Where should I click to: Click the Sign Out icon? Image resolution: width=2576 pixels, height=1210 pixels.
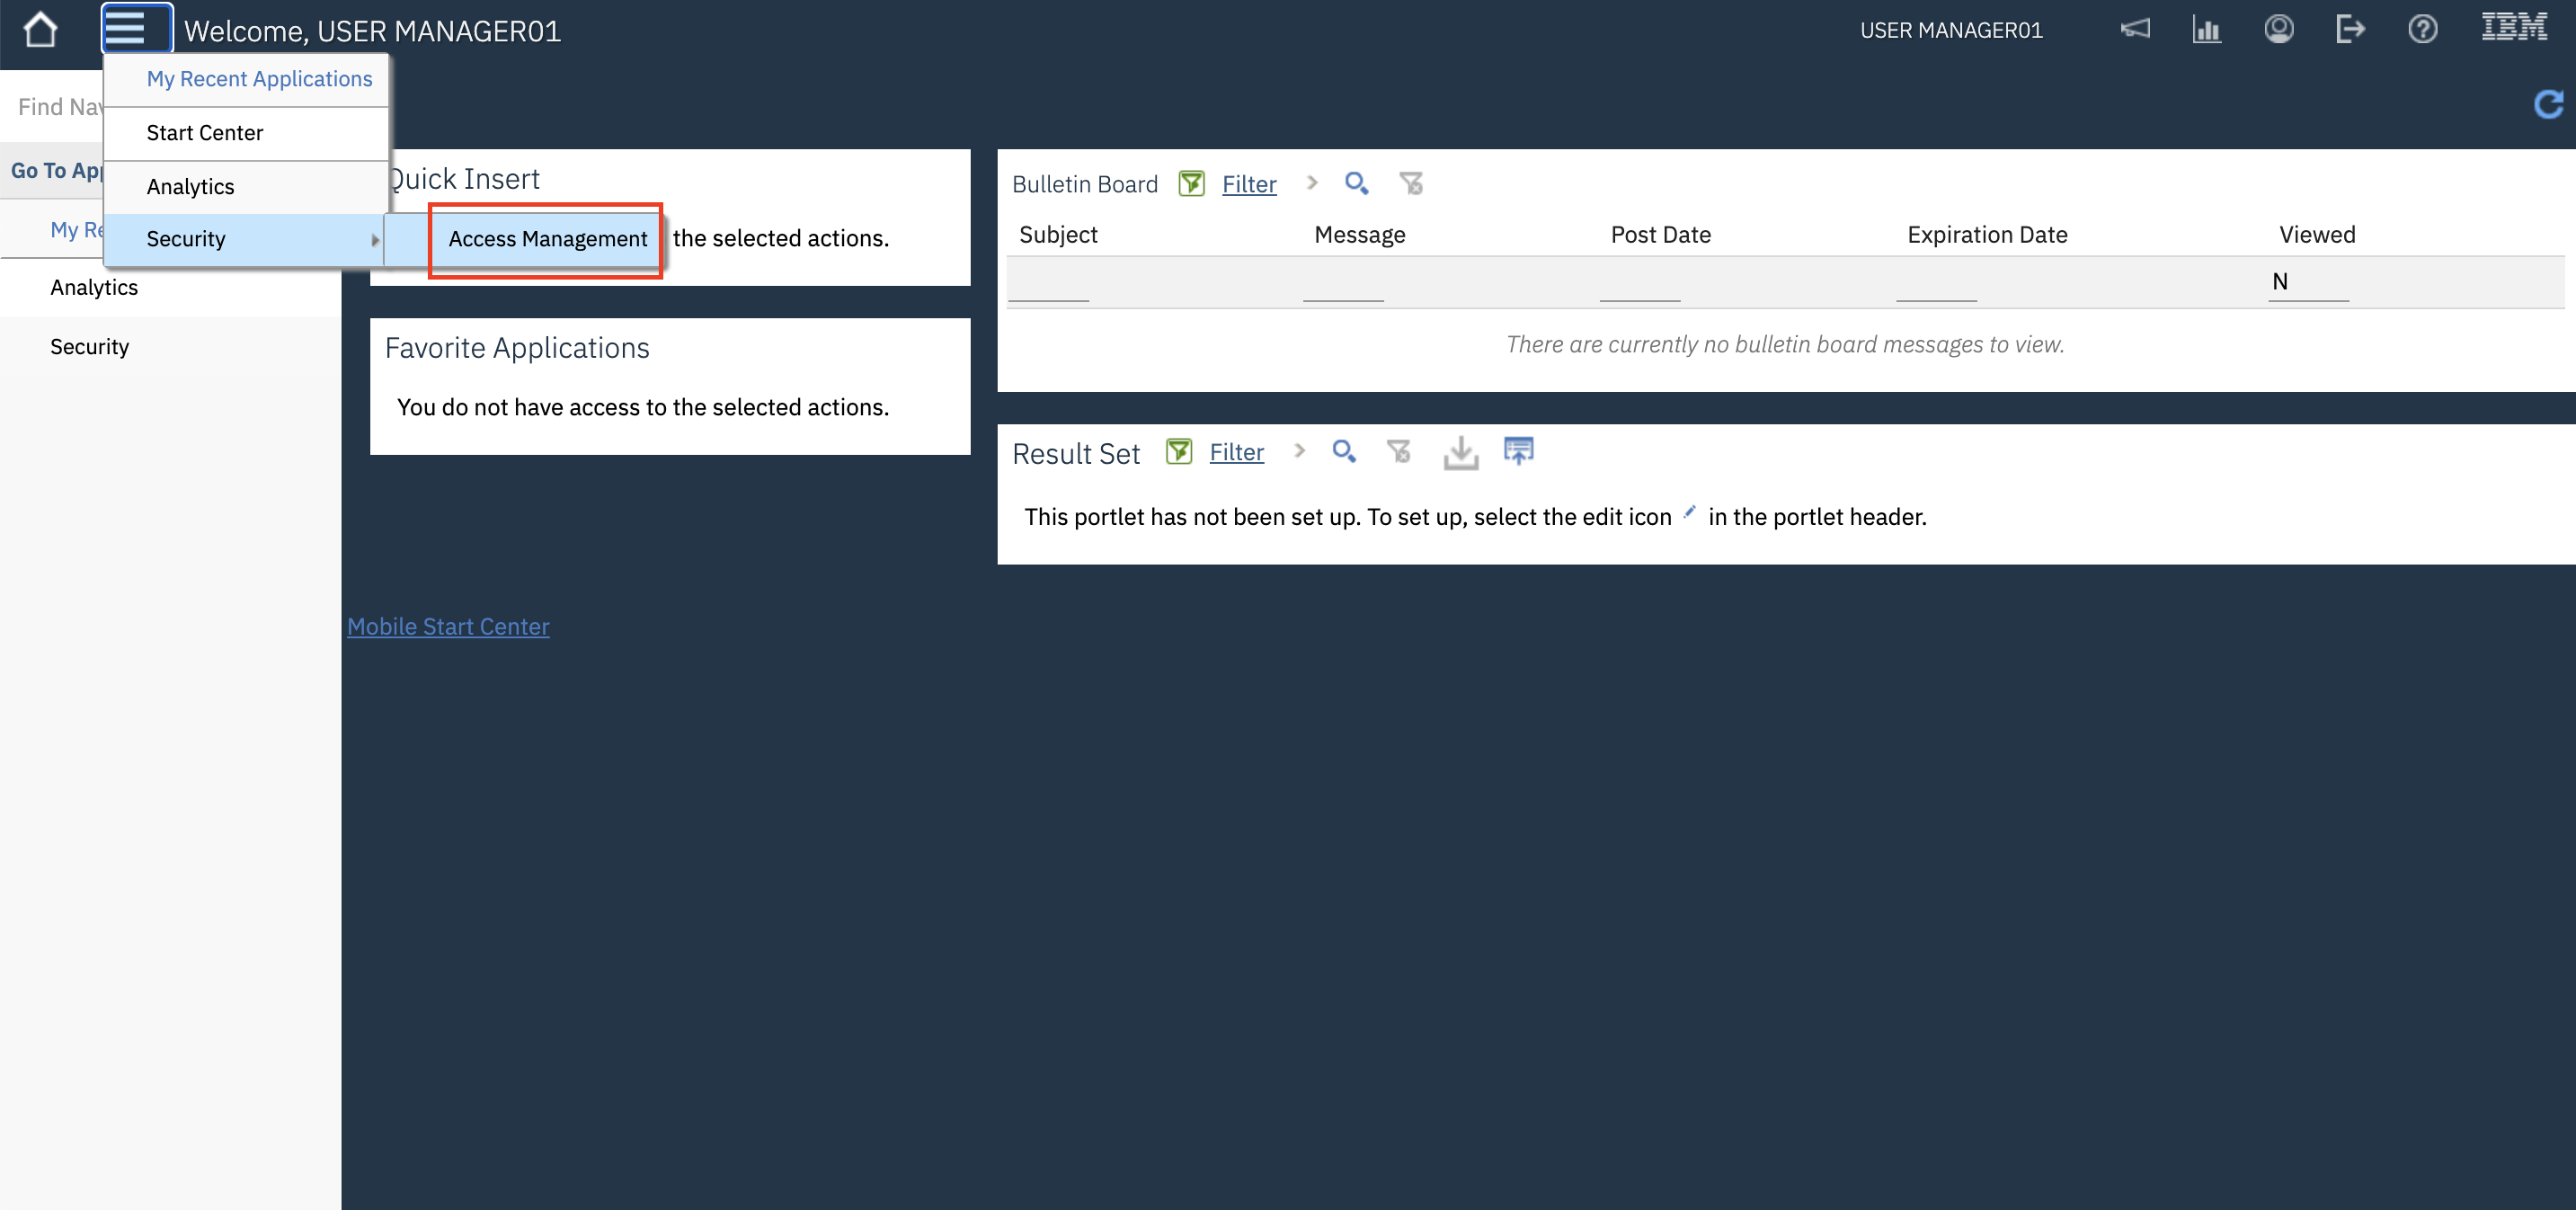(x=2351, y=29)
